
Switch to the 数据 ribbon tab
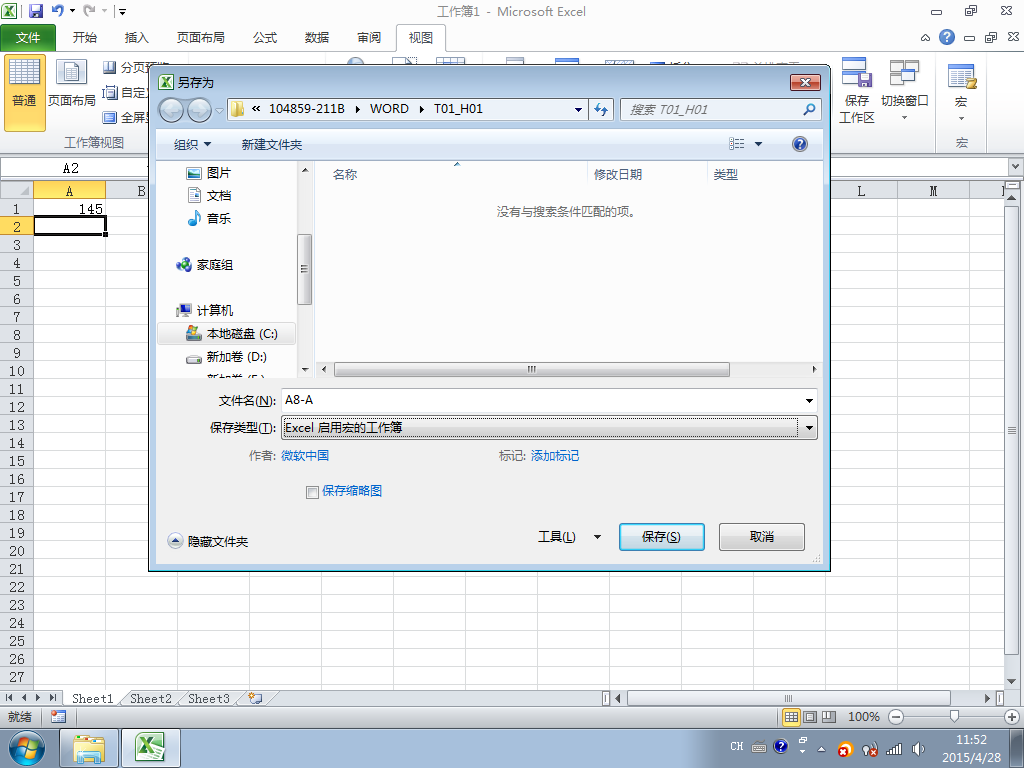[317, 38]
